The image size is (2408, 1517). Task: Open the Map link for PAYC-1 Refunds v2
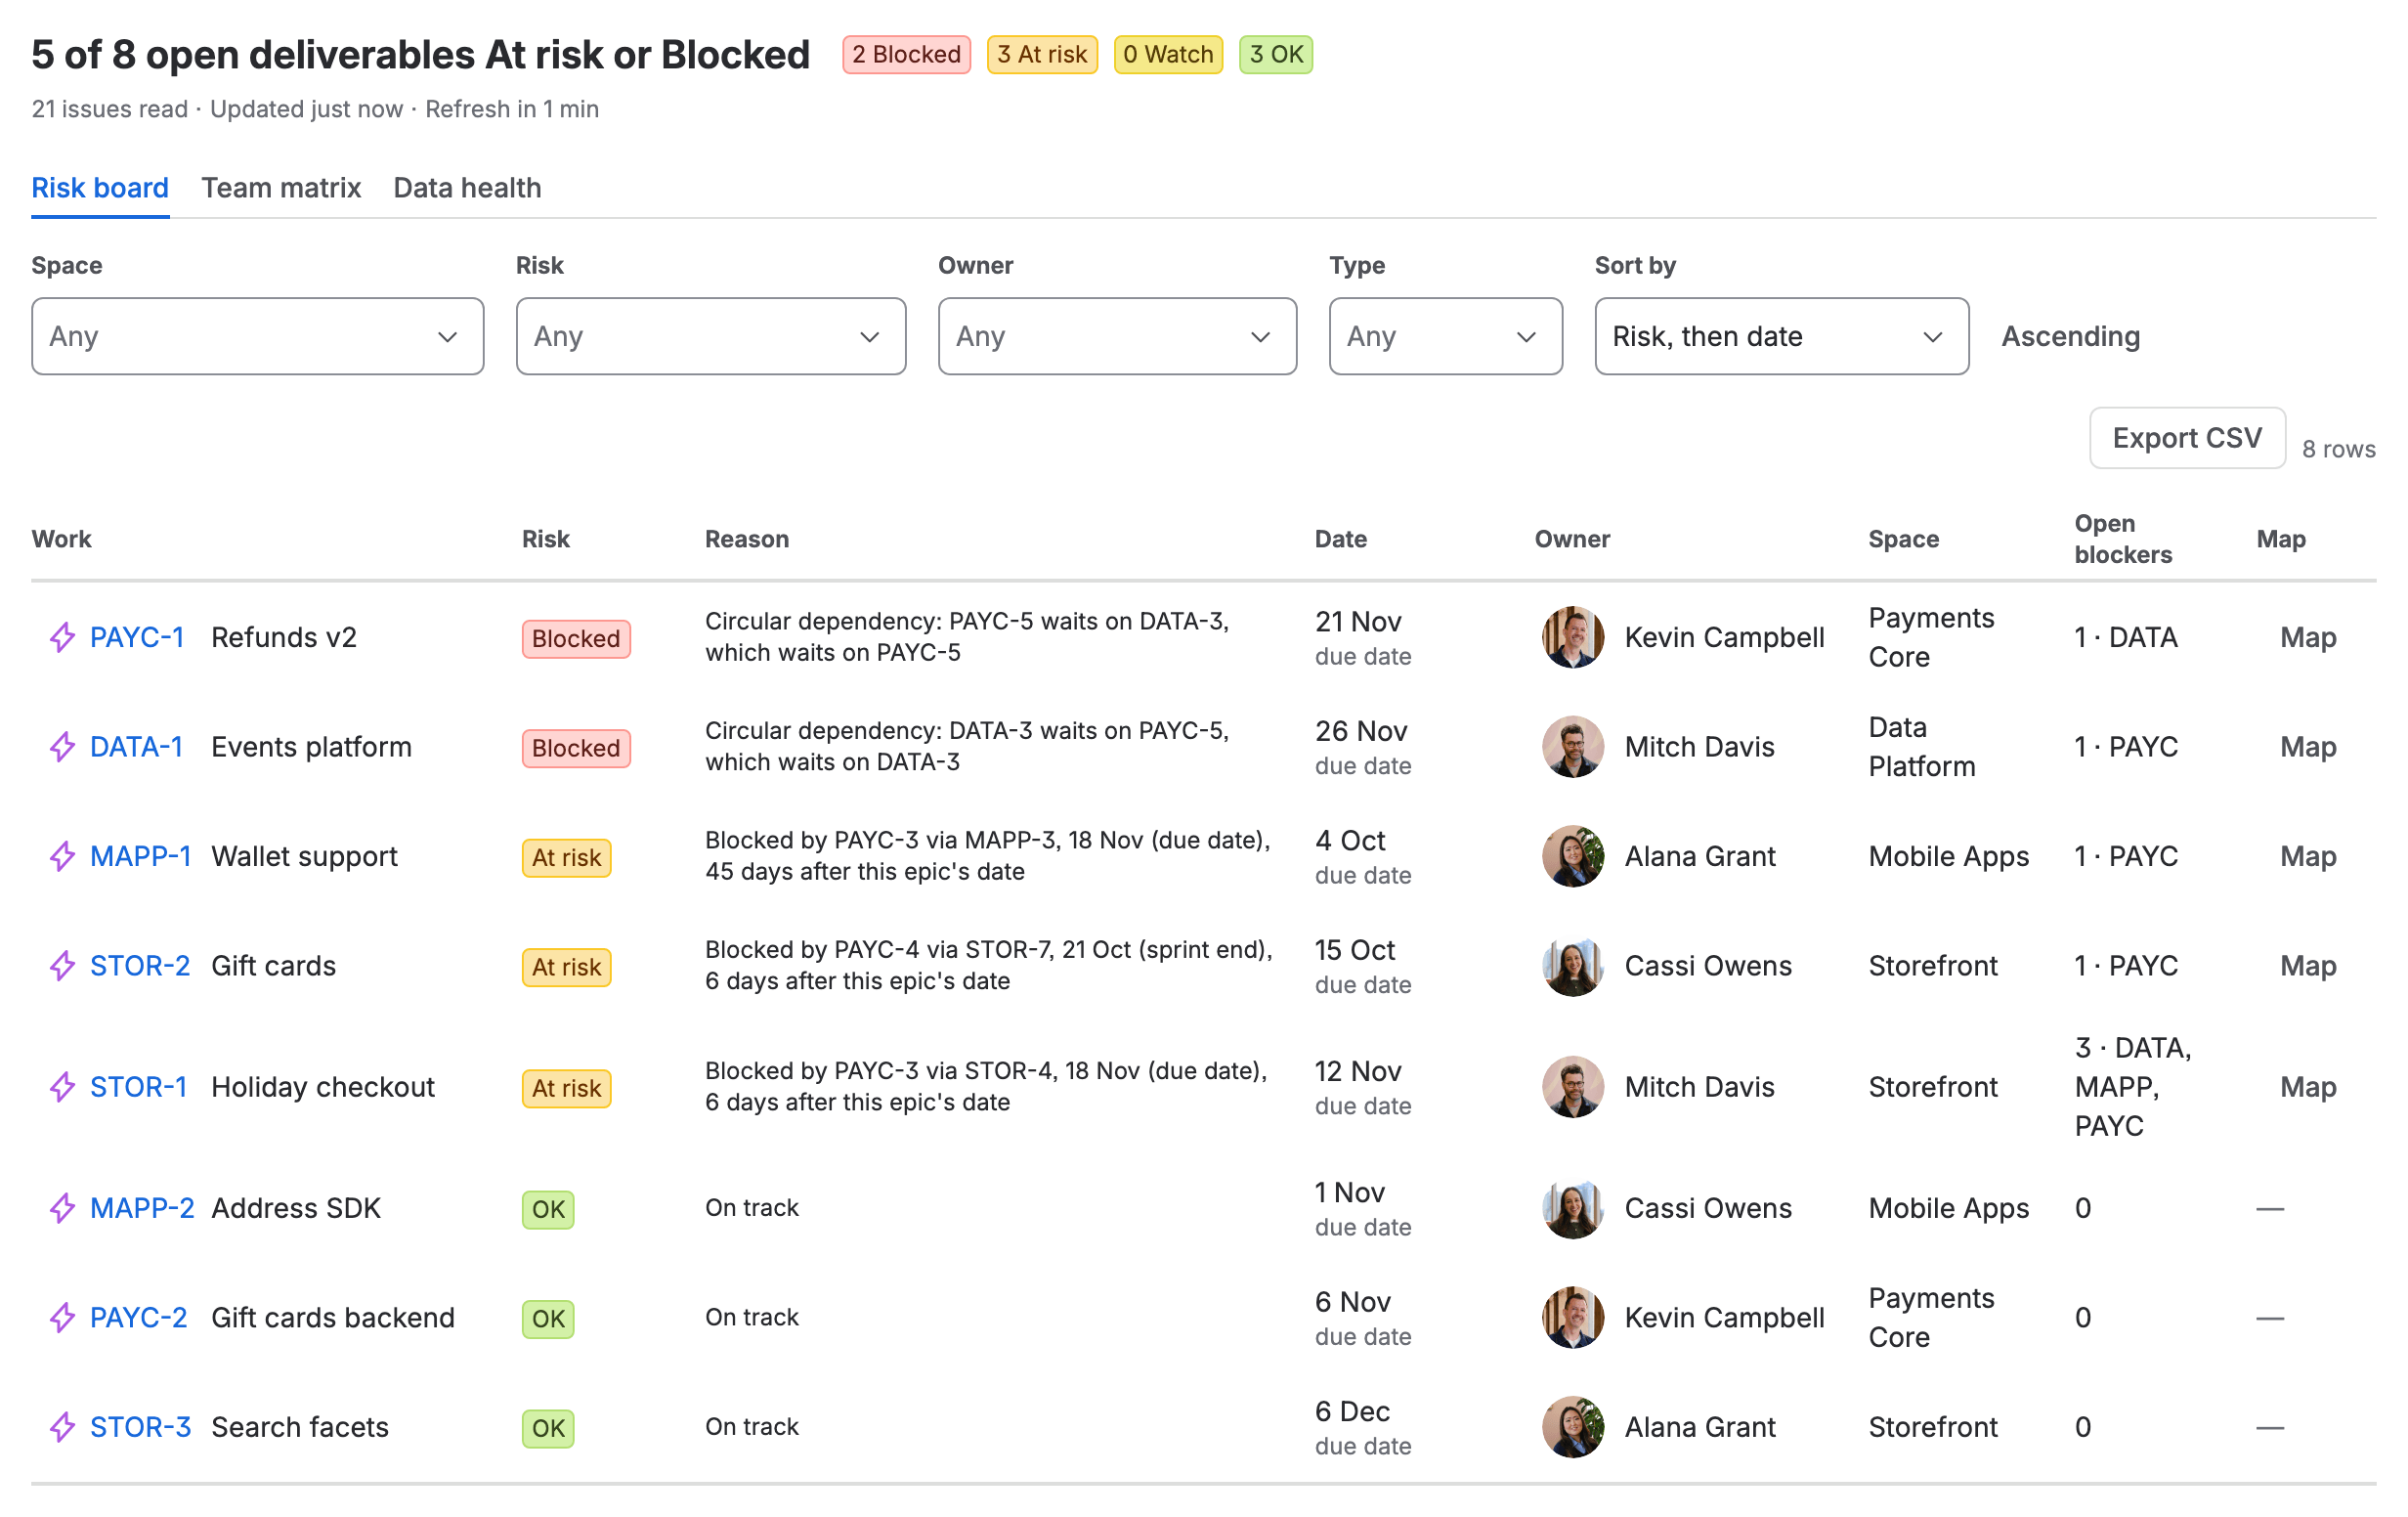pos(2308,637)
